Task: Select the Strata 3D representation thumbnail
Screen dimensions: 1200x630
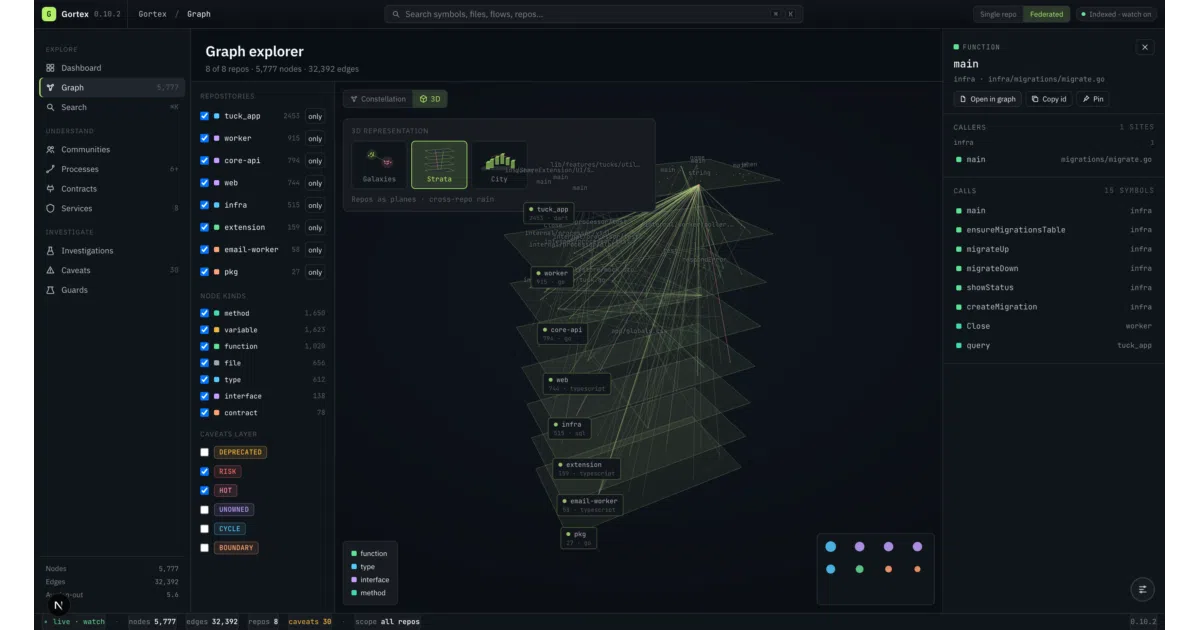Action: 439,165
